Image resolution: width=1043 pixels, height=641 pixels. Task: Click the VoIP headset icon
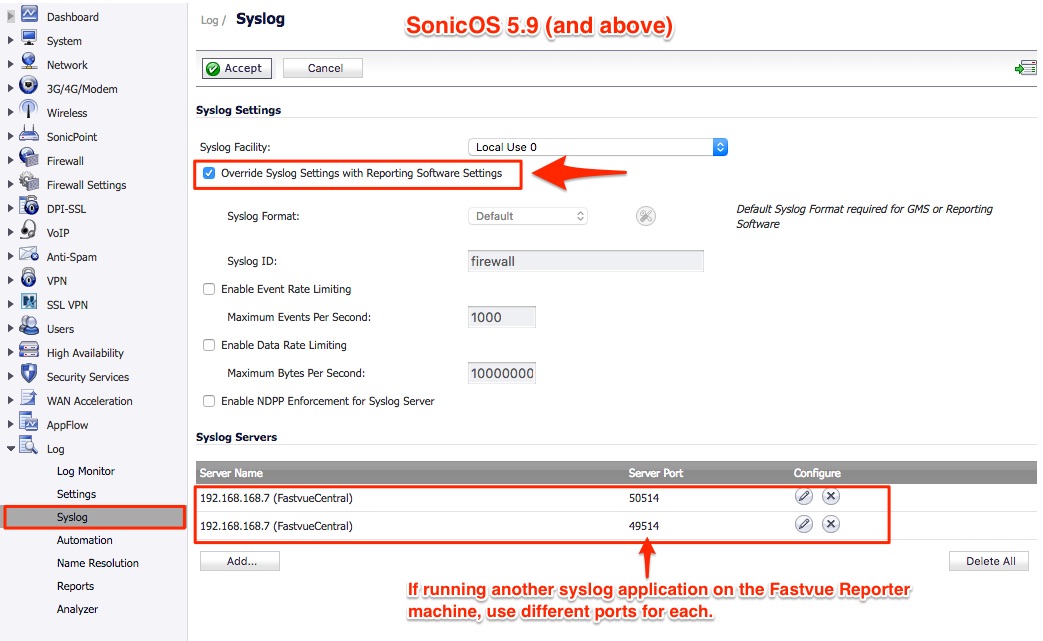tap(29, 229)
